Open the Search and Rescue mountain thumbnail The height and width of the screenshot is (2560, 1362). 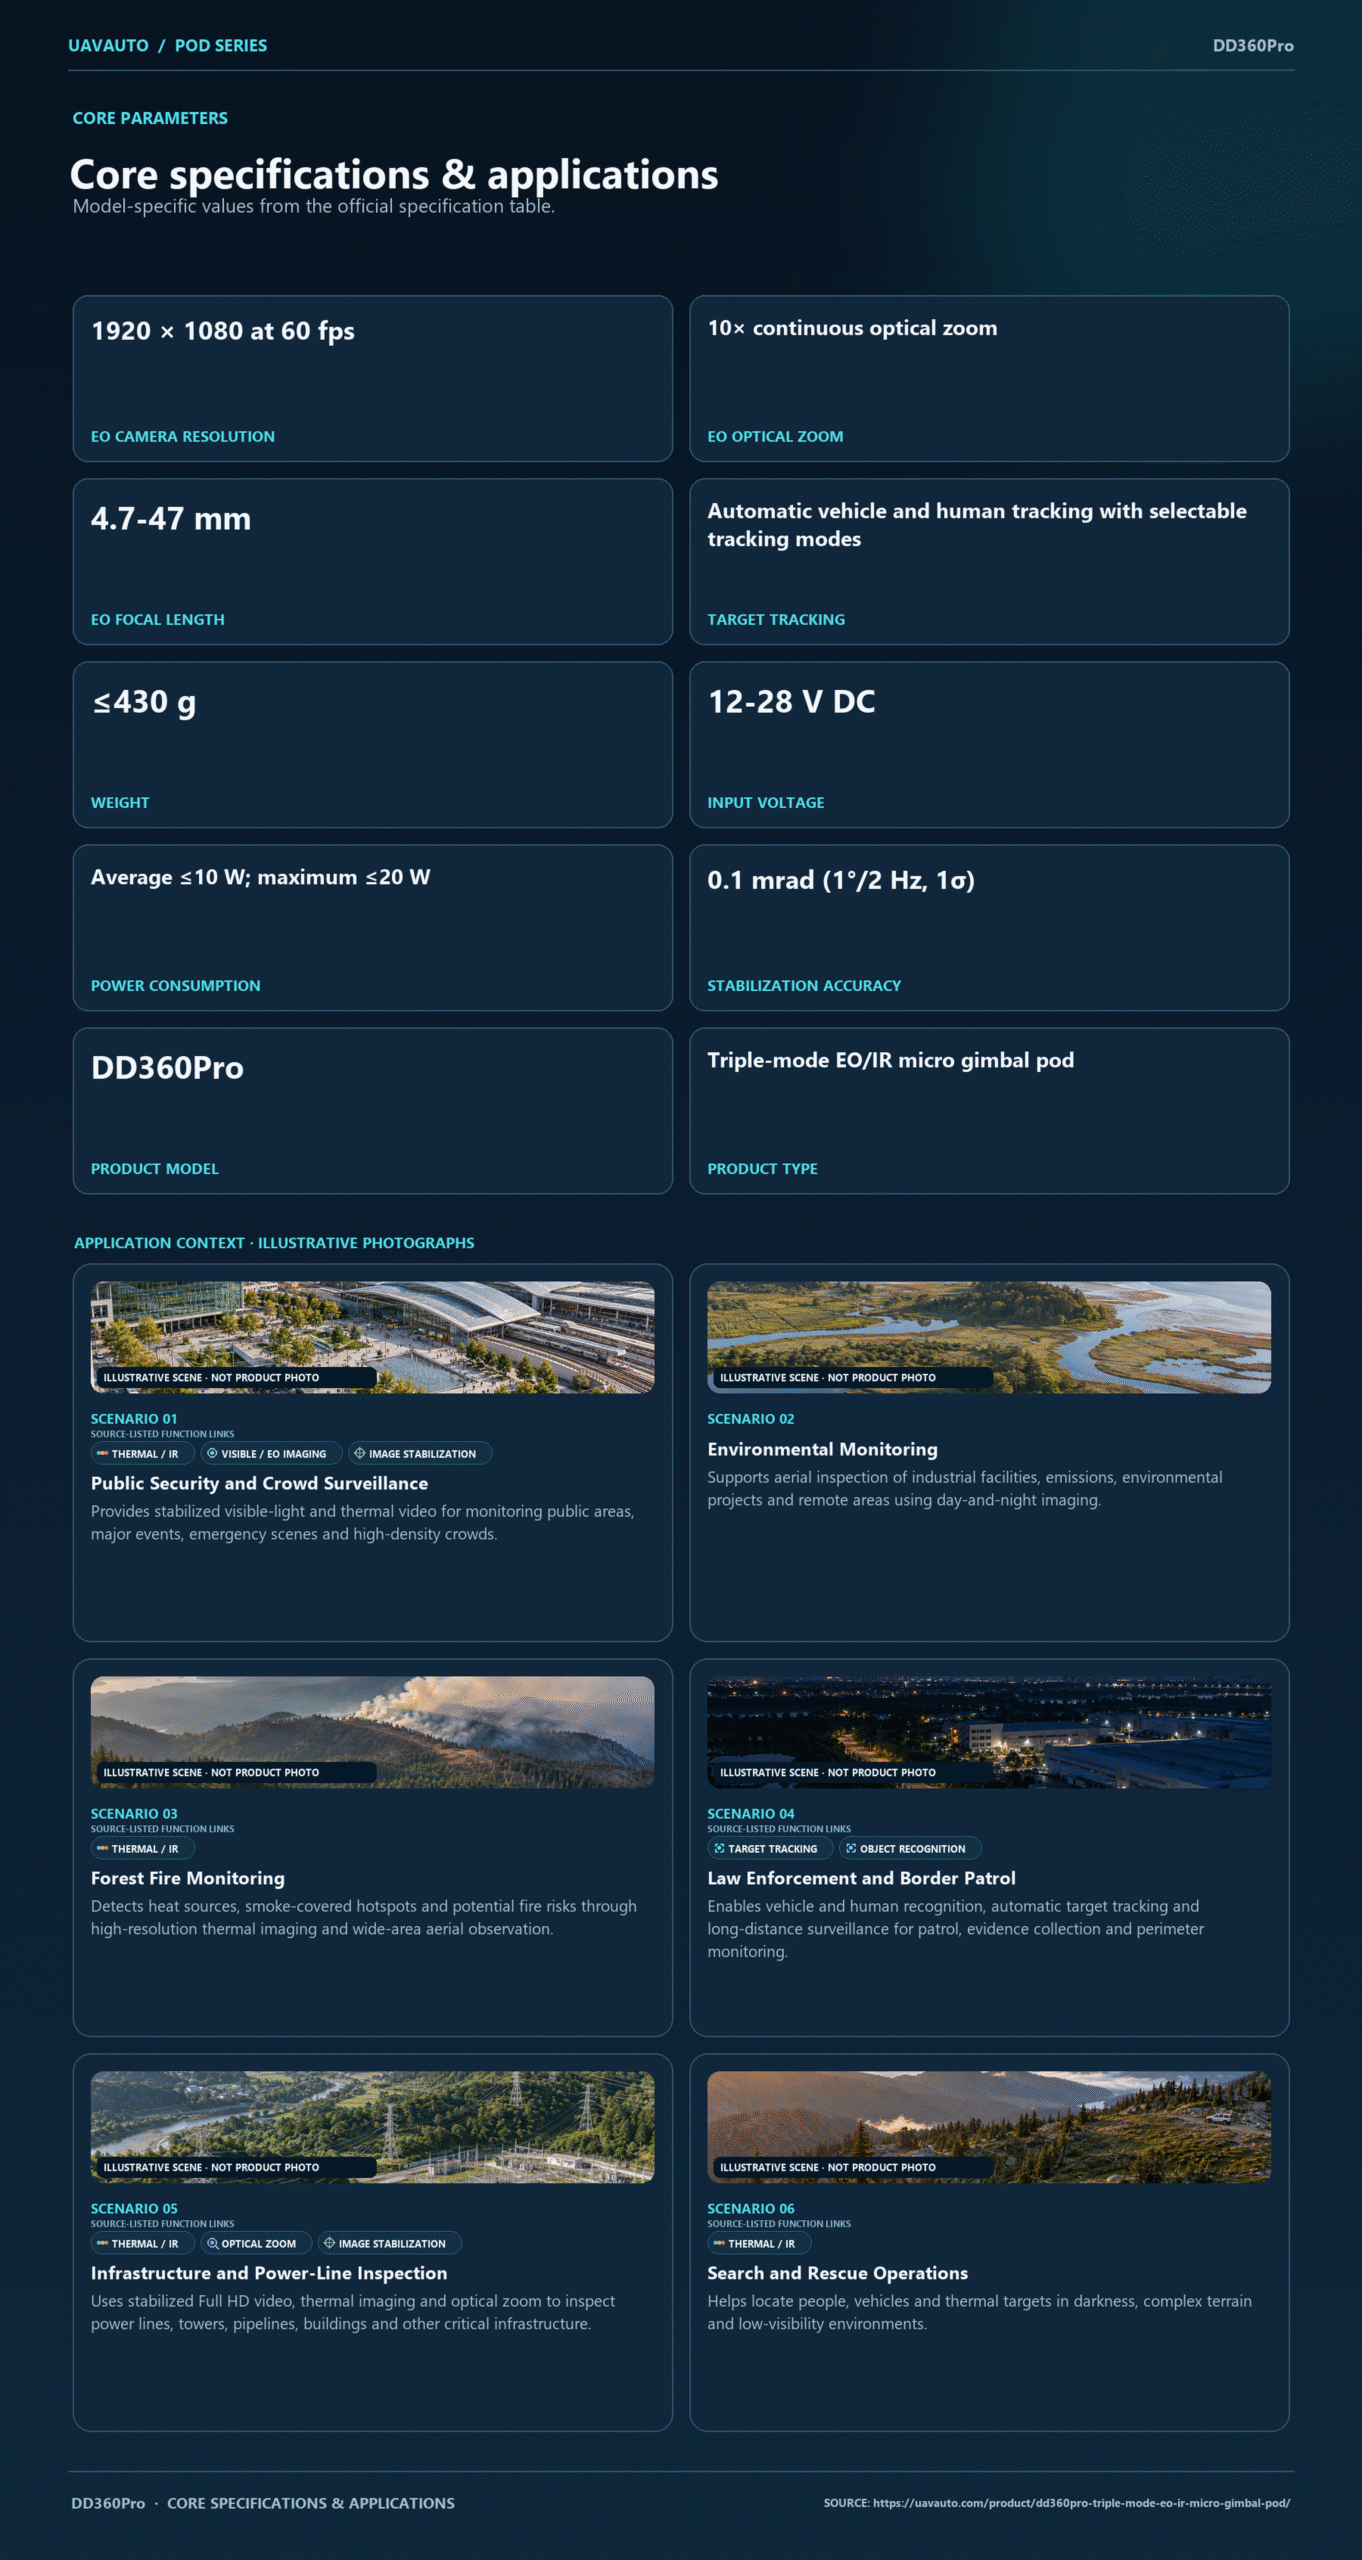click(989, 2127)
